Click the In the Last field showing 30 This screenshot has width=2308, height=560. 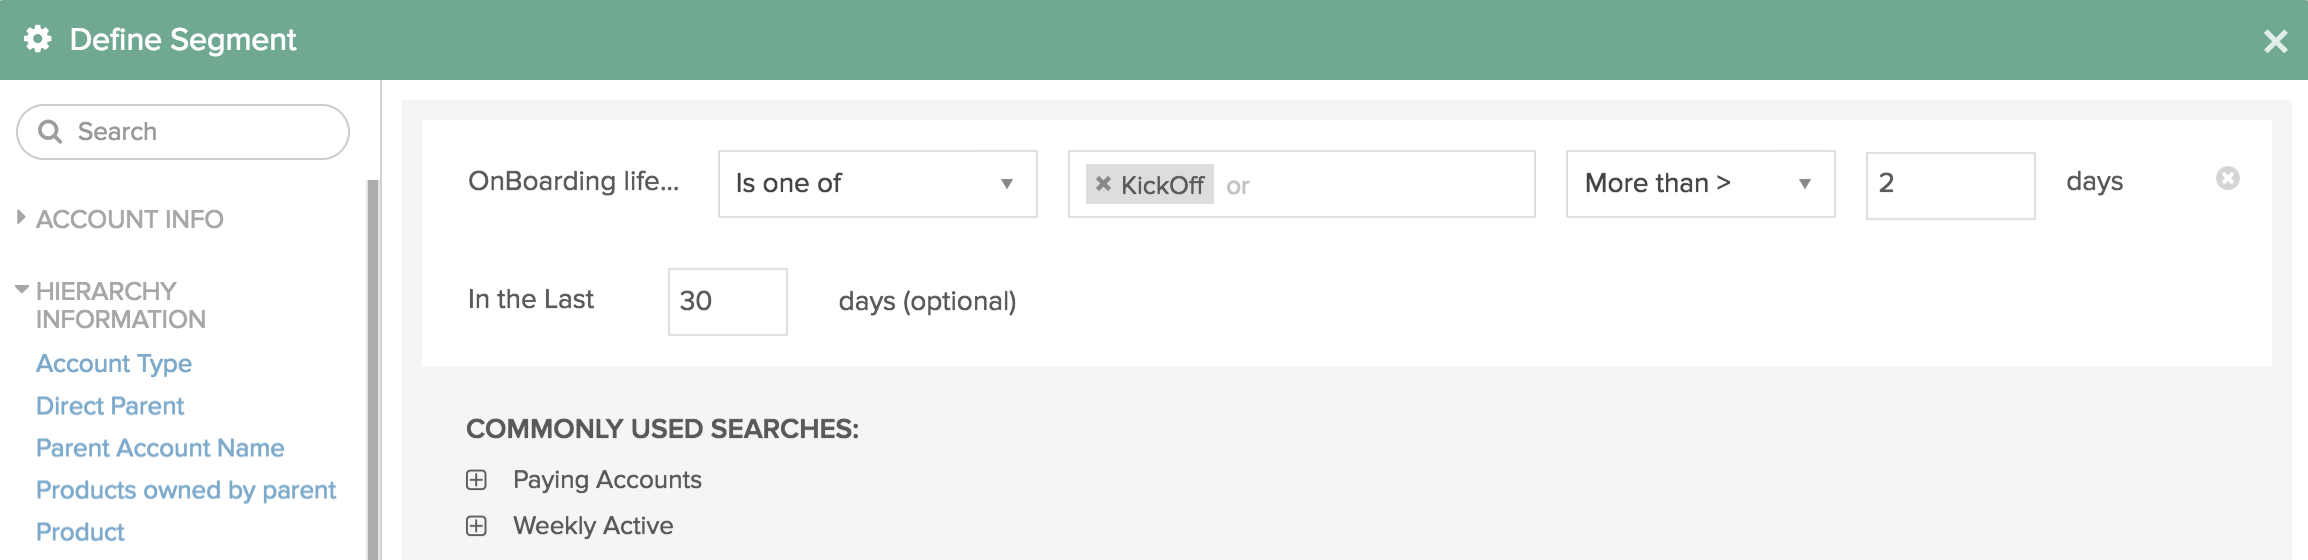pos(727,301)
